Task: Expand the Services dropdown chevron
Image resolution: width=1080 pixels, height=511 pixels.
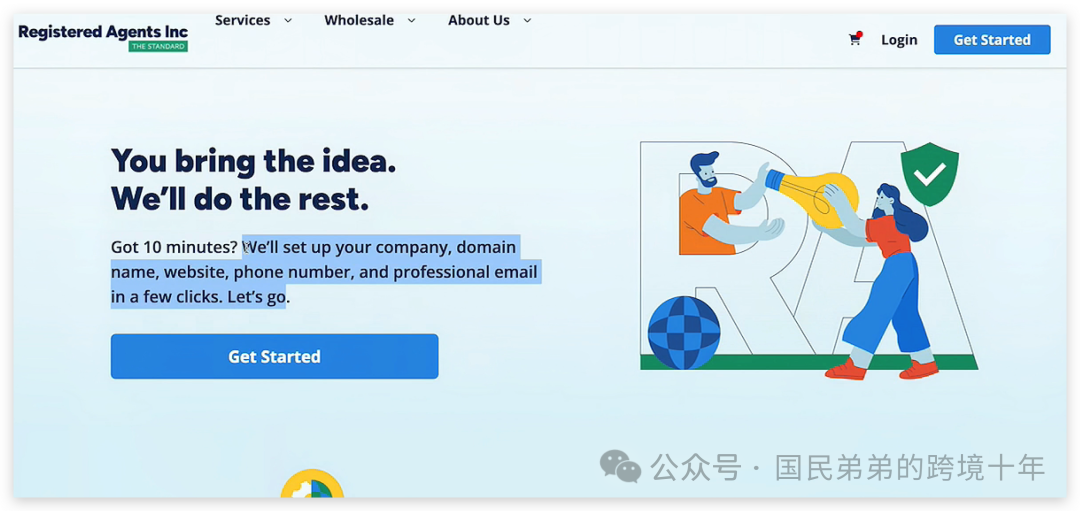Action: click(x=288, y=21)
